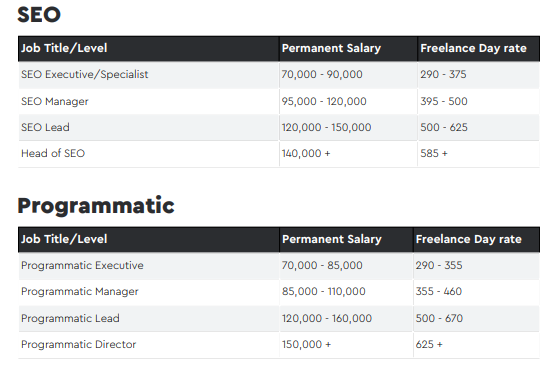This screenshot has height=372, width=550.
Task: Click the SEO Lead job title
Action: pos(45,127)
